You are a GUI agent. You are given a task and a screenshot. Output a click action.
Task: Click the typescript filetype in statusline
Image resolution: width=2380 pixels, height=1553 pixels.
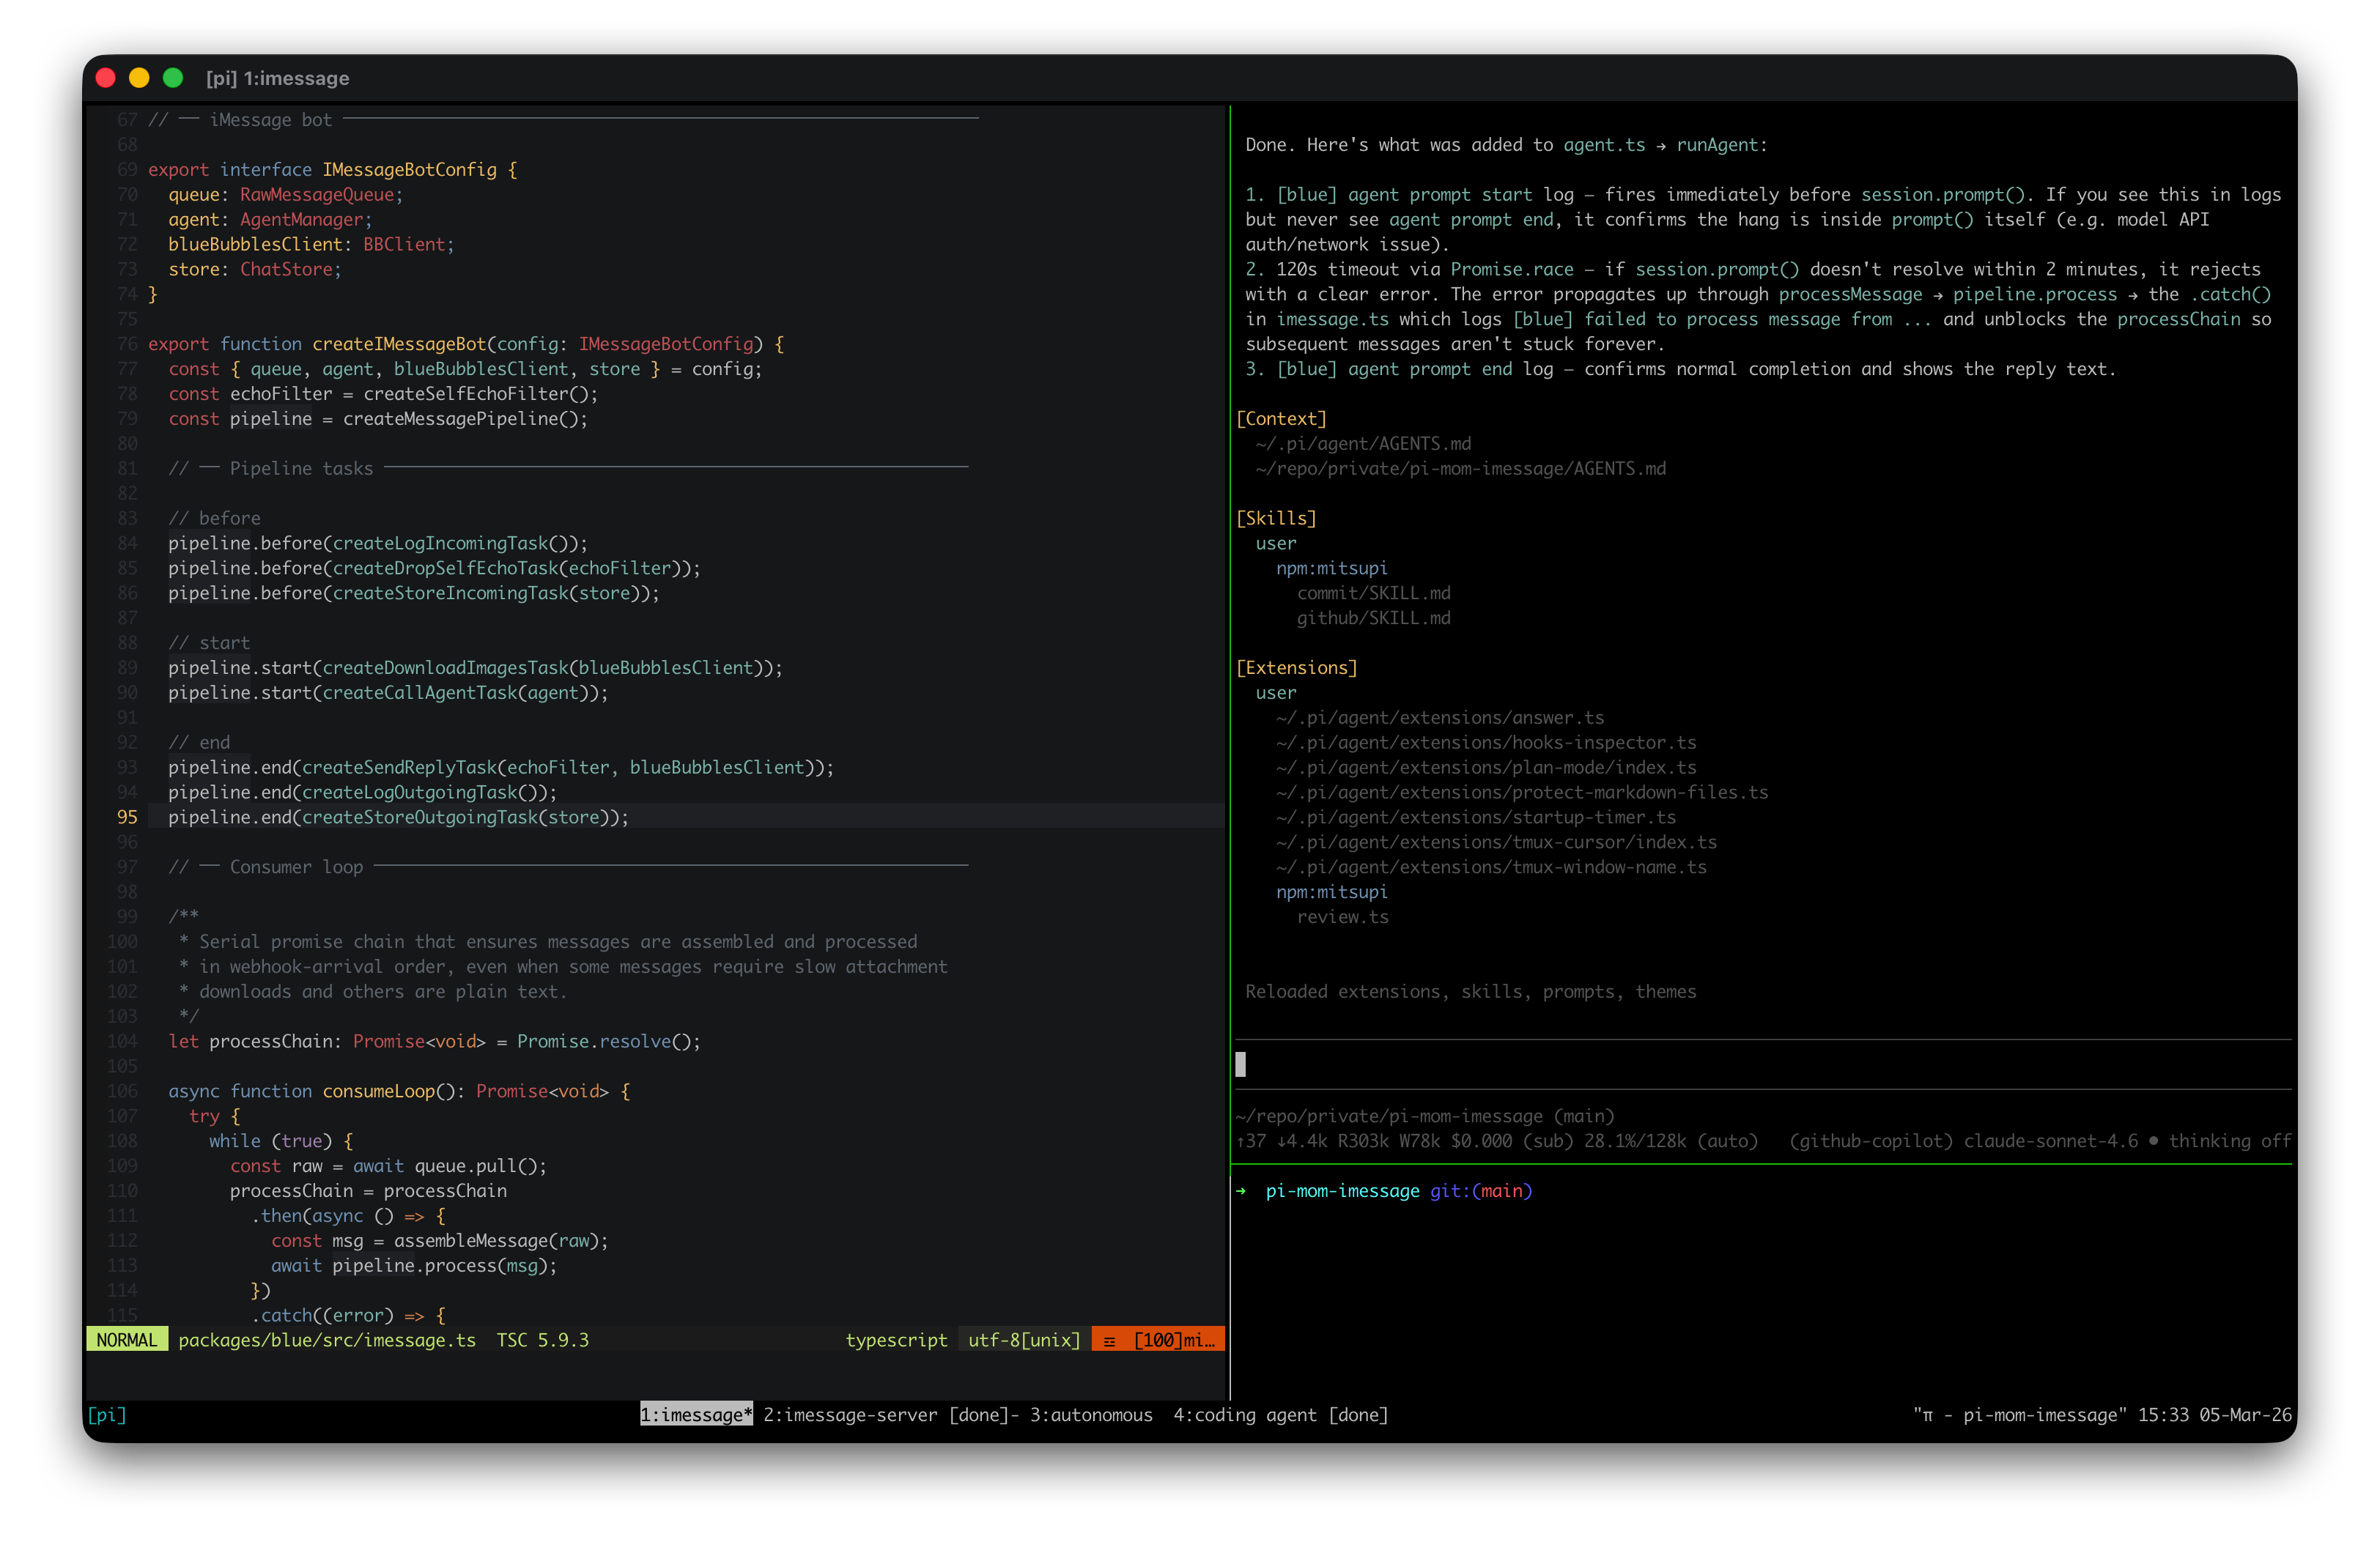point(896,1340)
